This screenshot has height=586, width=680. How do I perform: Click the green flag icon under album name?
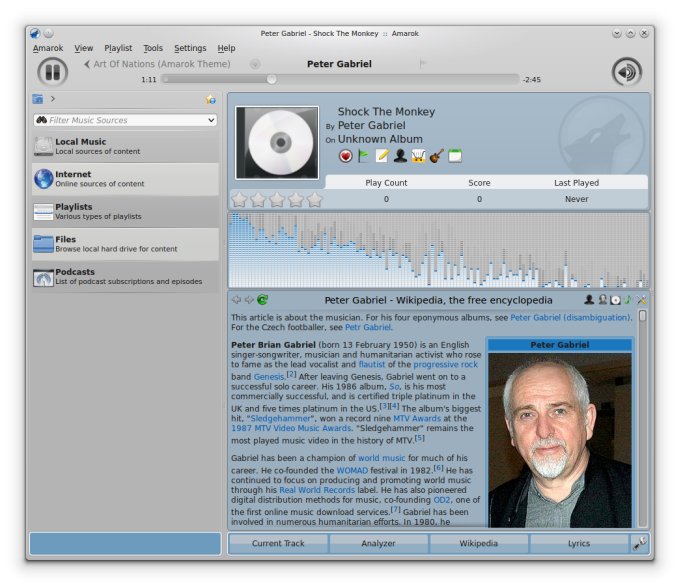364,156
